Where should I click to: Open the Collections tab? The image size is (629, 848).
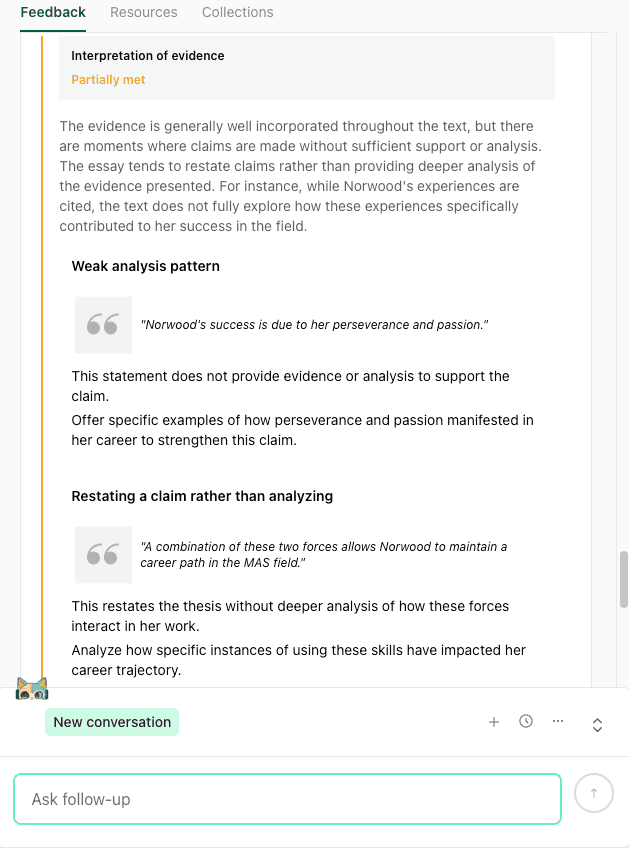click(x=237, y=12)
